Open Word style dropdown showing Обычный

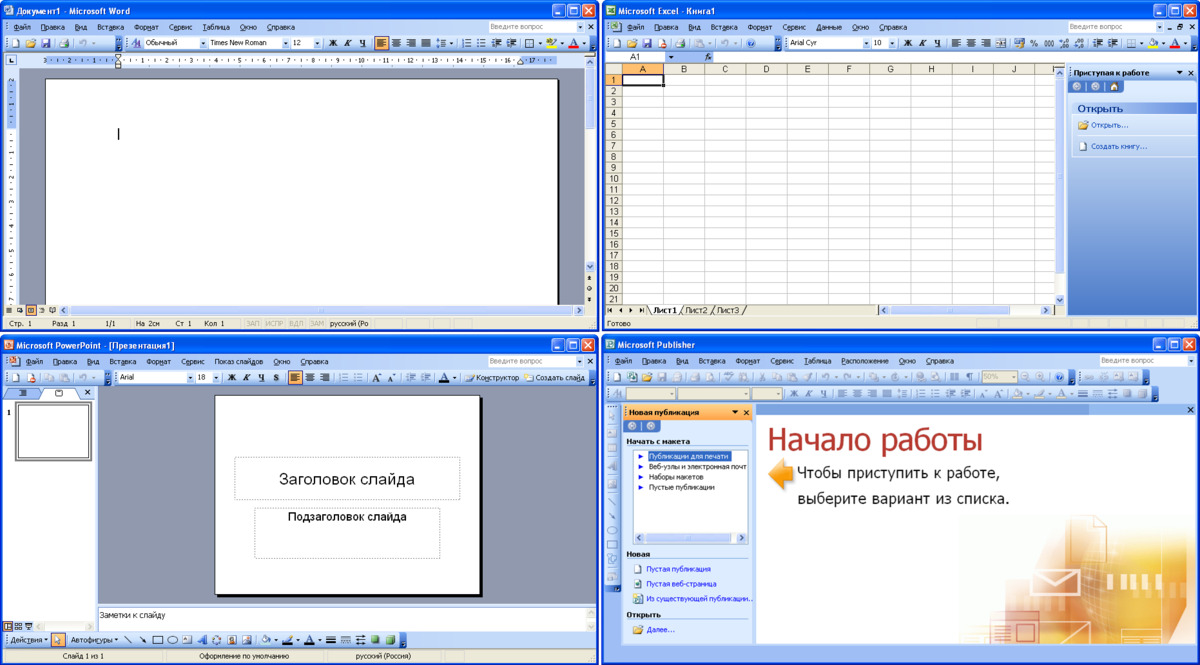pyautogui.click(x=203, y=43)
